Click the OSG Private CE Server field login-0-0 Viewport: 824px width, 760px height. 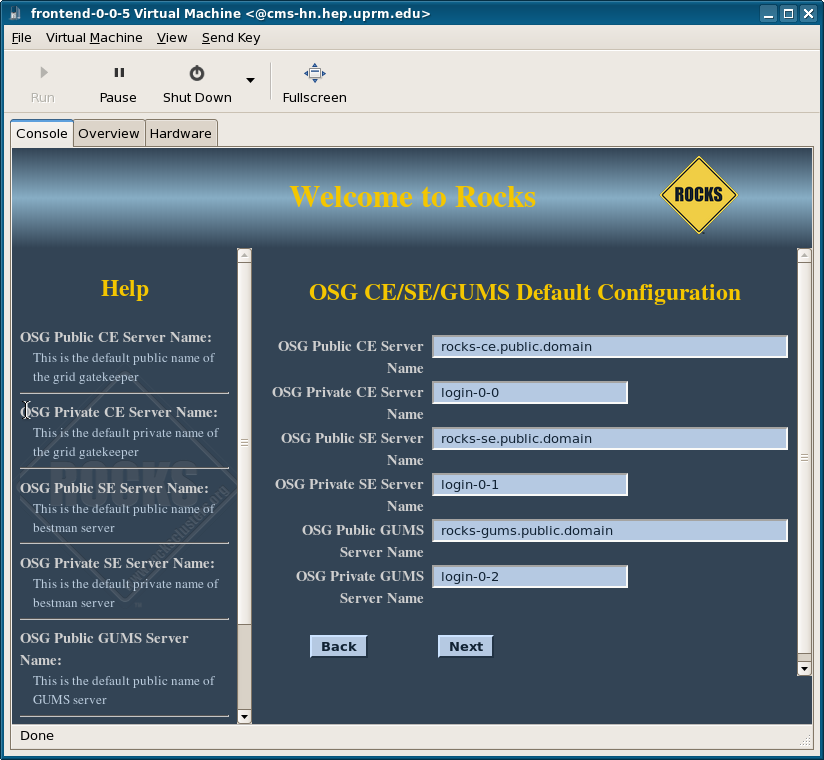[529, 393]
